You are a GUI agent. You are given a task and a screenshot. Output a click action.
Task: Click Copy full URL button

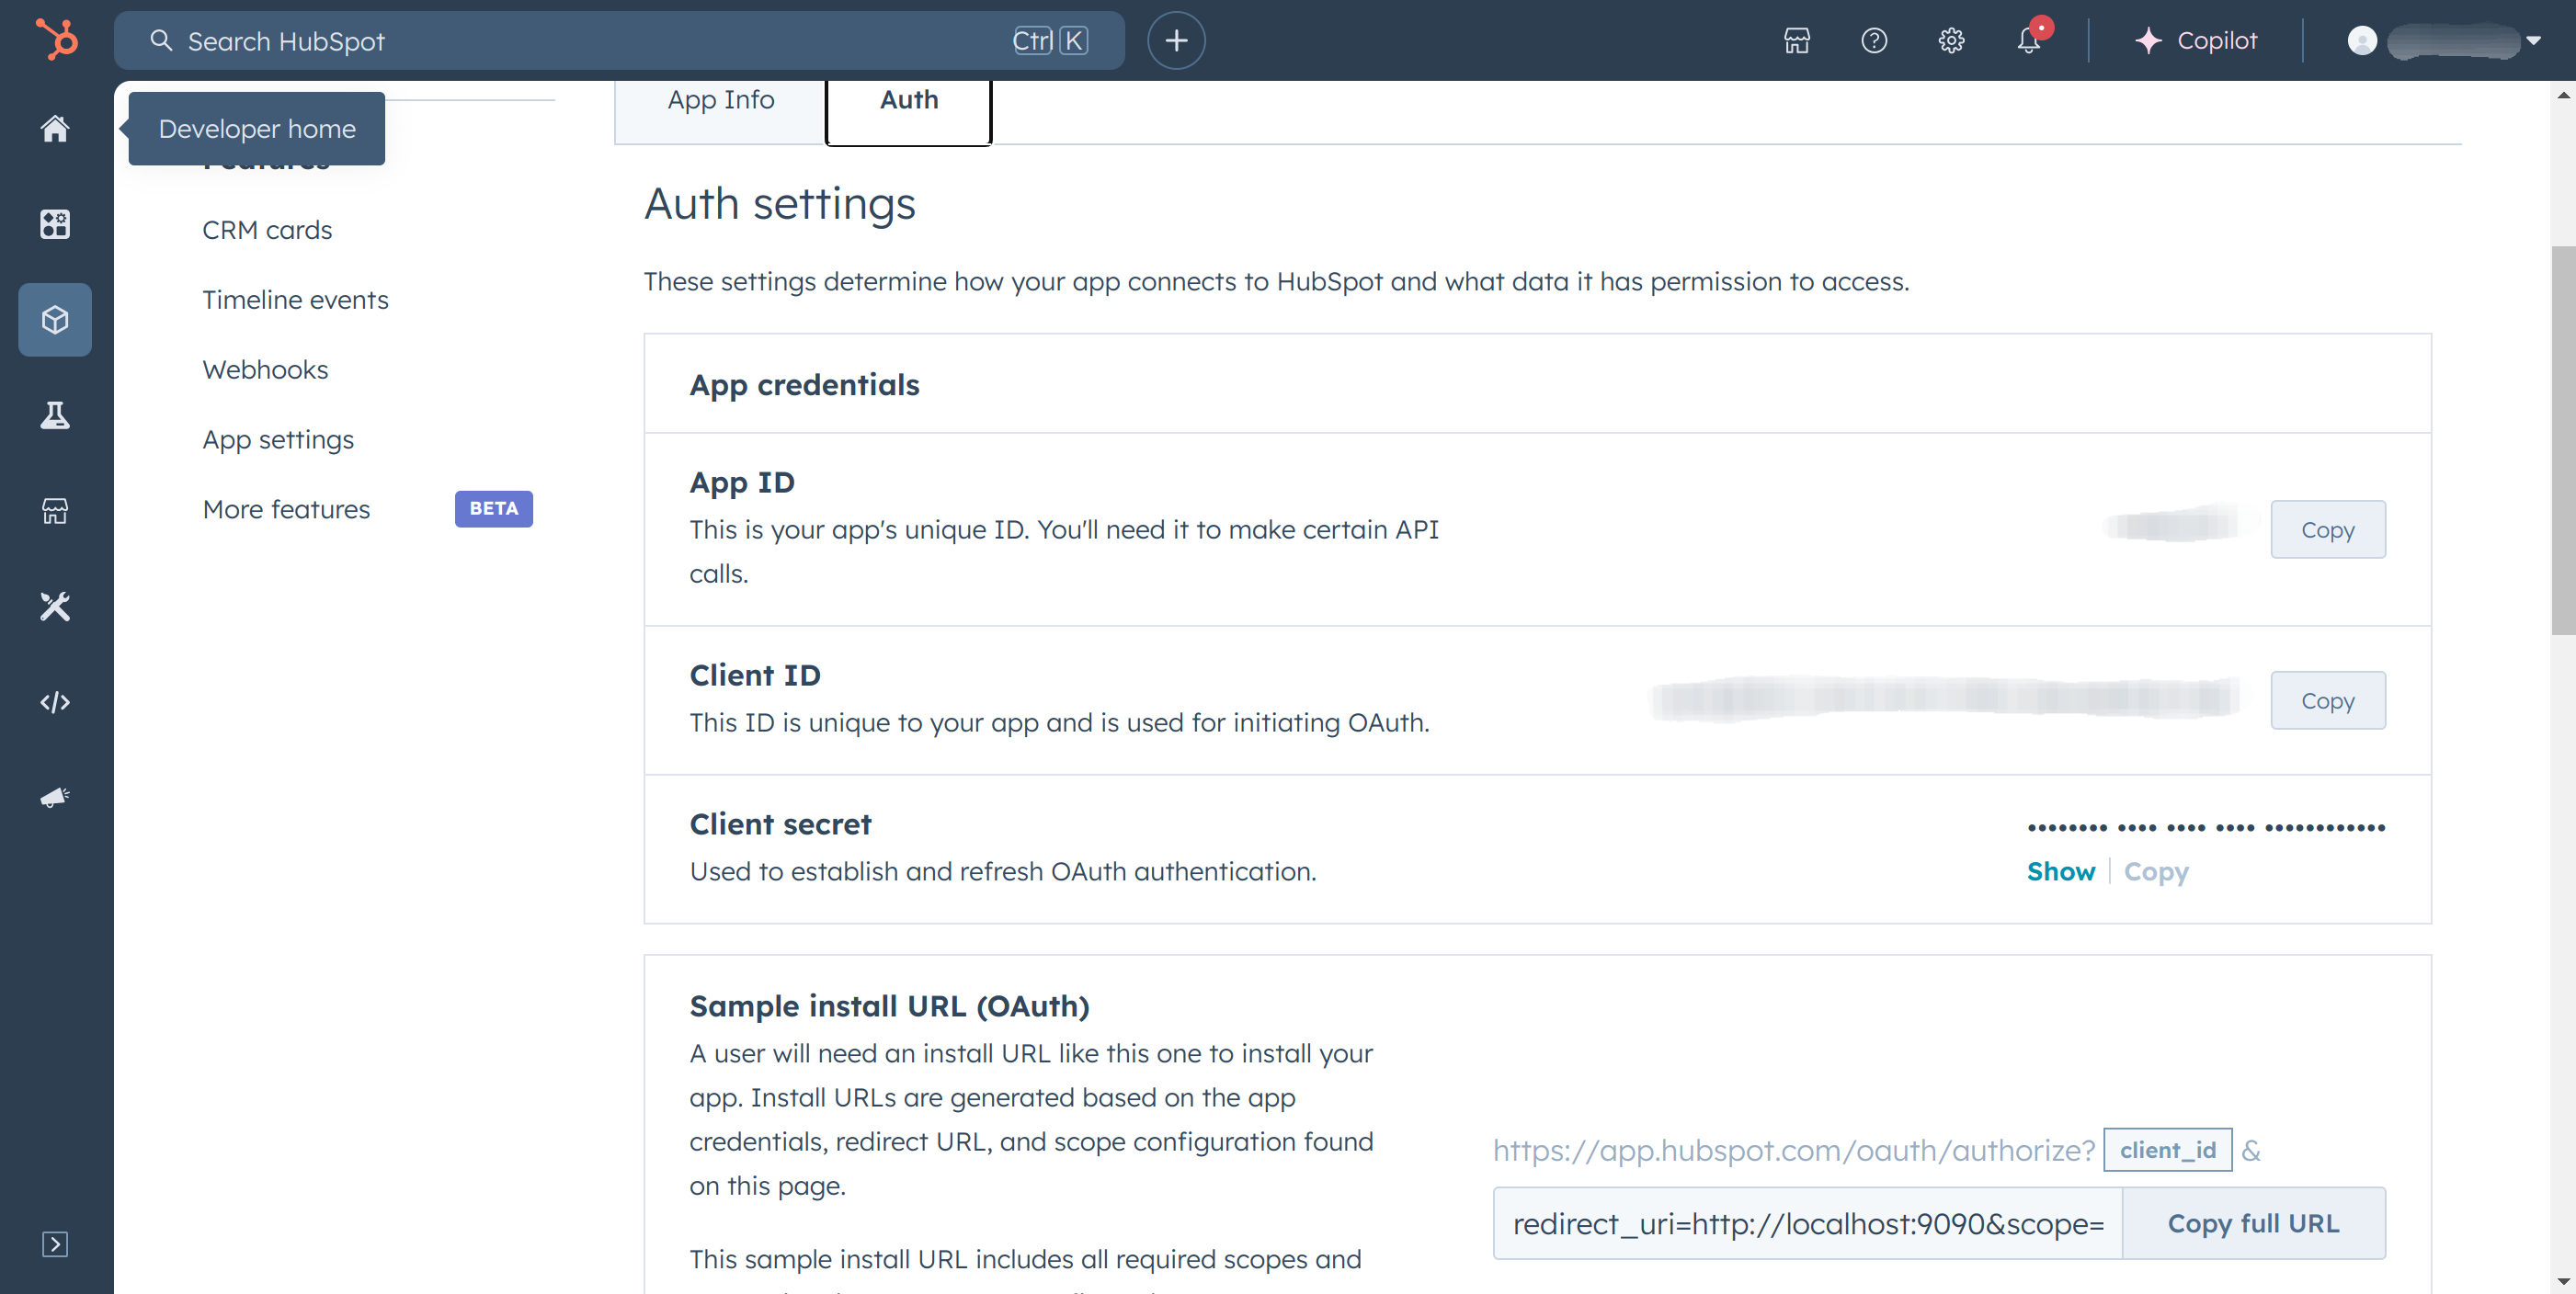tap(2252, 1223)
